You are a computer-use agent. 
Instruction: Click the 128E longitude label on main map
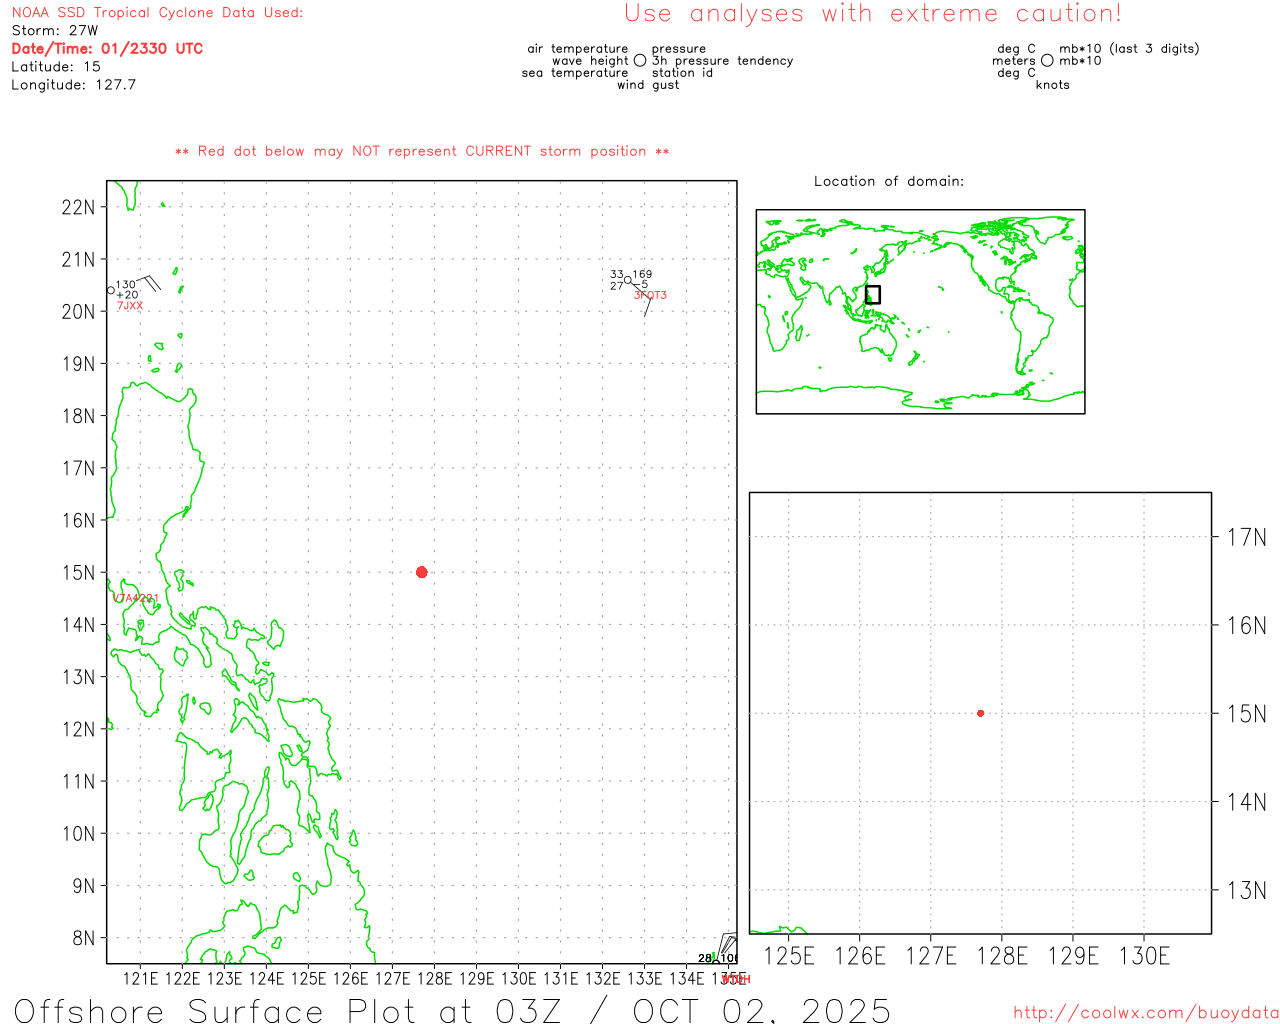(x=434, y=978)
